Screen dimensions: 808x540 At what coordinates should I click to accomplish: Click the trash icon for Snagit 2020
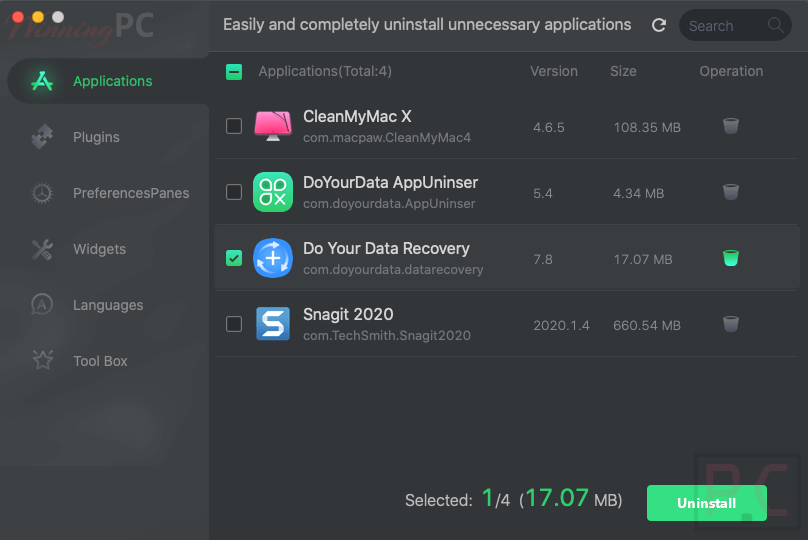731,324
